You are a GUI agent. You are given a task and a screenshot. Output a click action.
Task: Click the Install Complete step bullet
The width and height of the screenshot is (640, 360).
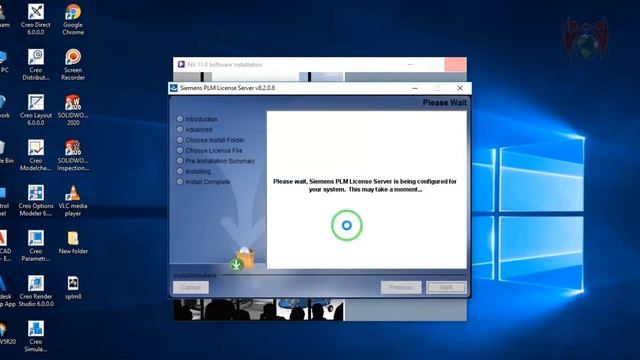[x=180, y=182]
